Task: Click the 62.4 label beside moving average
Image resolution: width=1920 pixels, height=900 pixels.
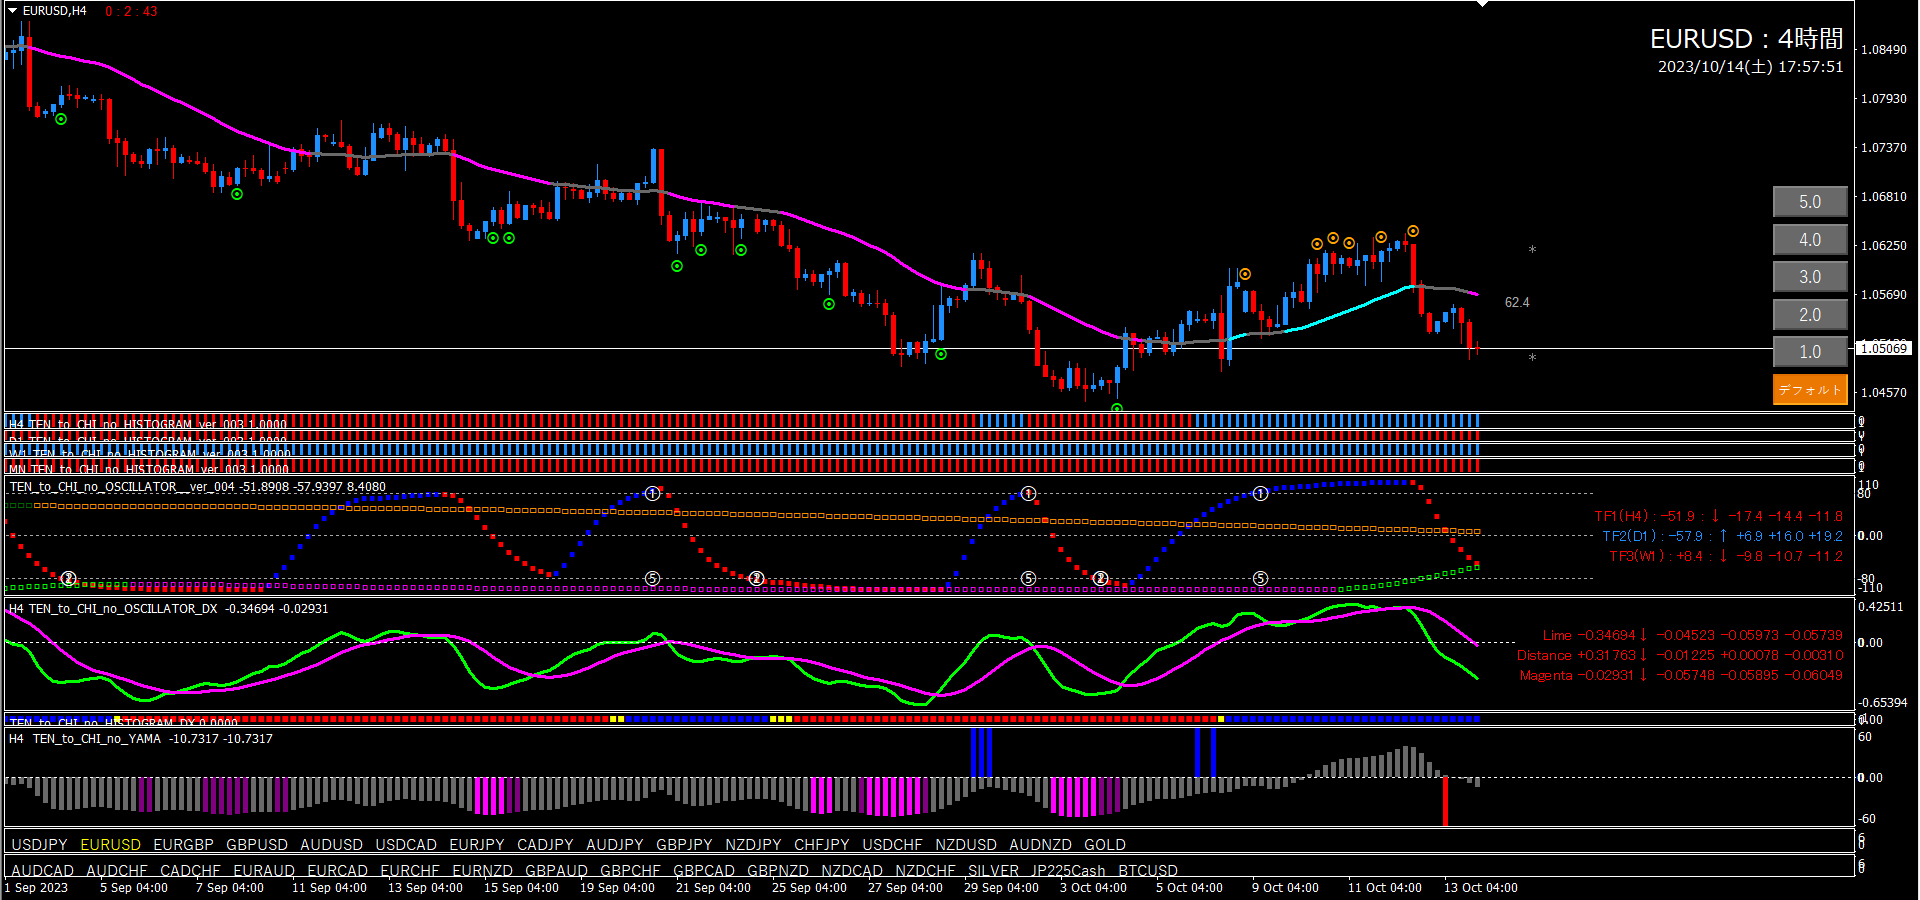Action: [x=1517, y=302]
